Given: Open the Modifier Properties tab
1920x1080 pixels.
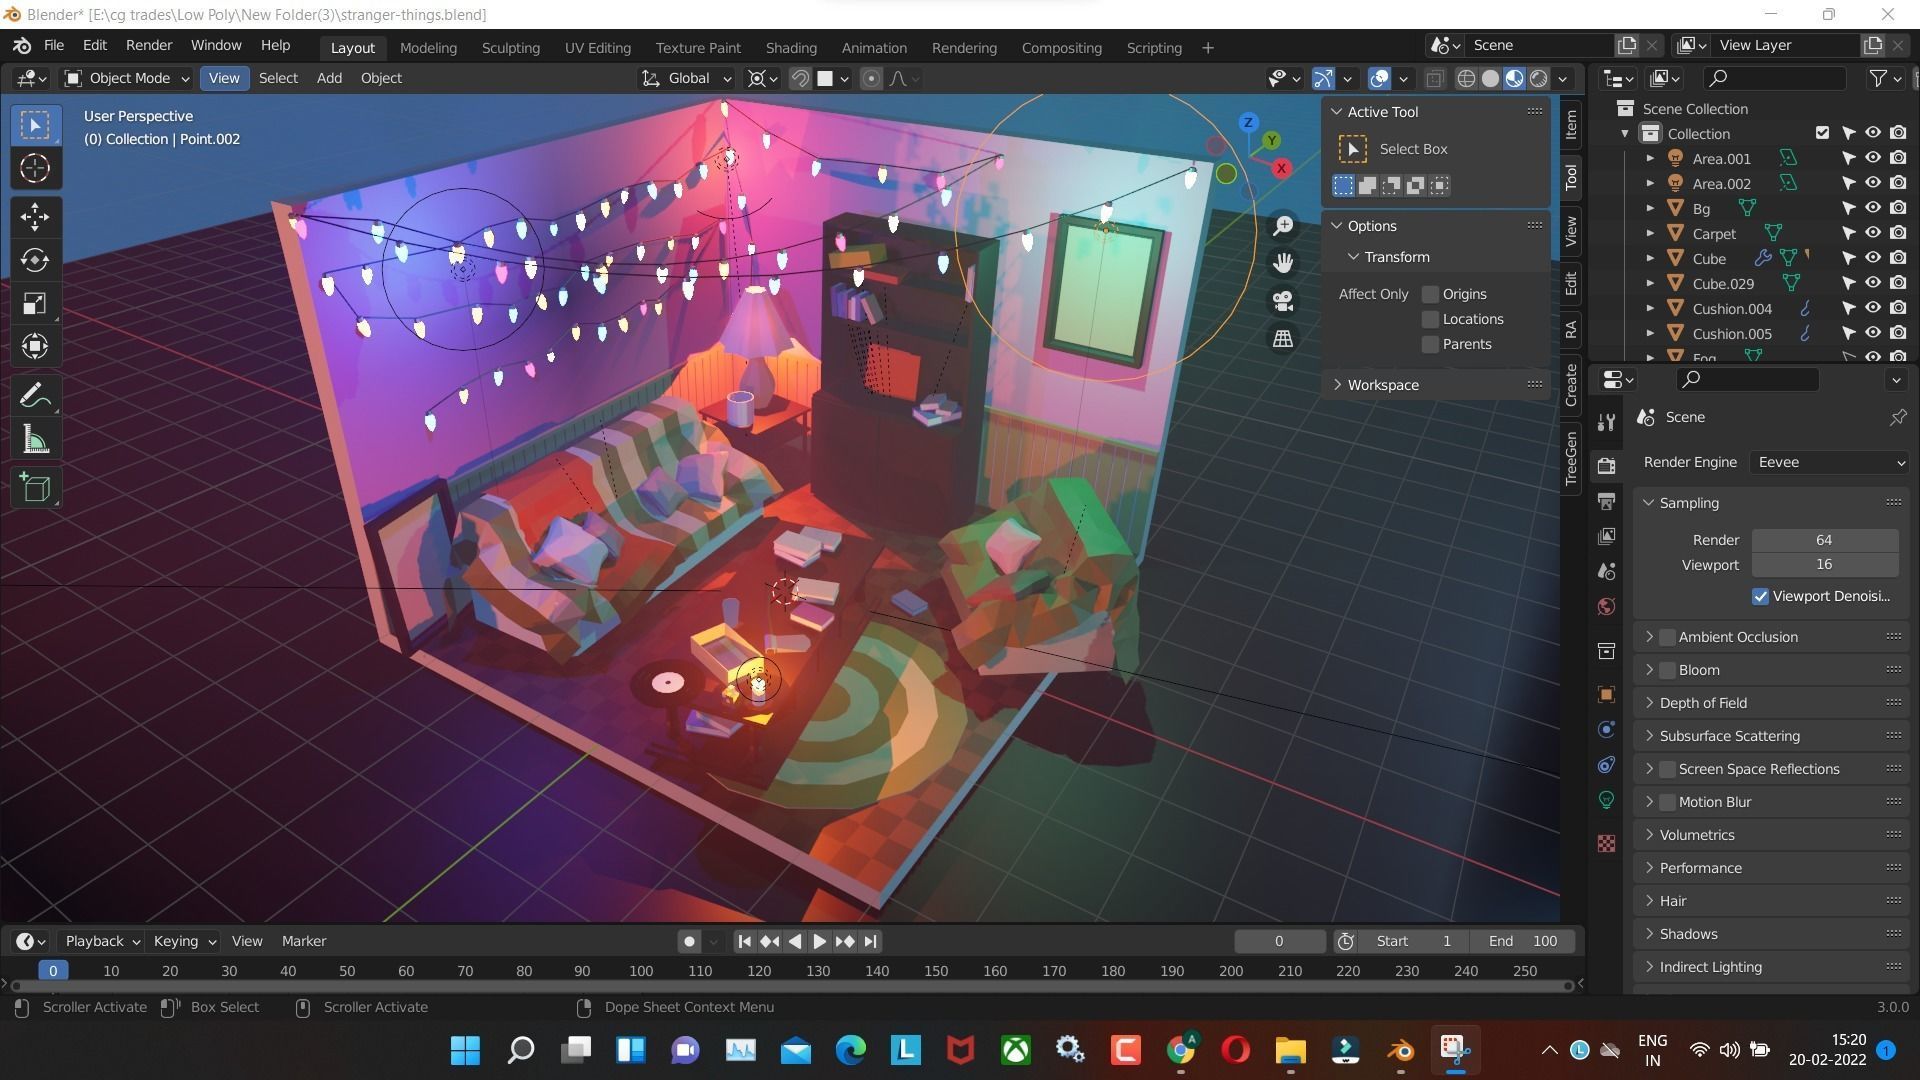Looking at the screenshot, I should click(1606, 729).
